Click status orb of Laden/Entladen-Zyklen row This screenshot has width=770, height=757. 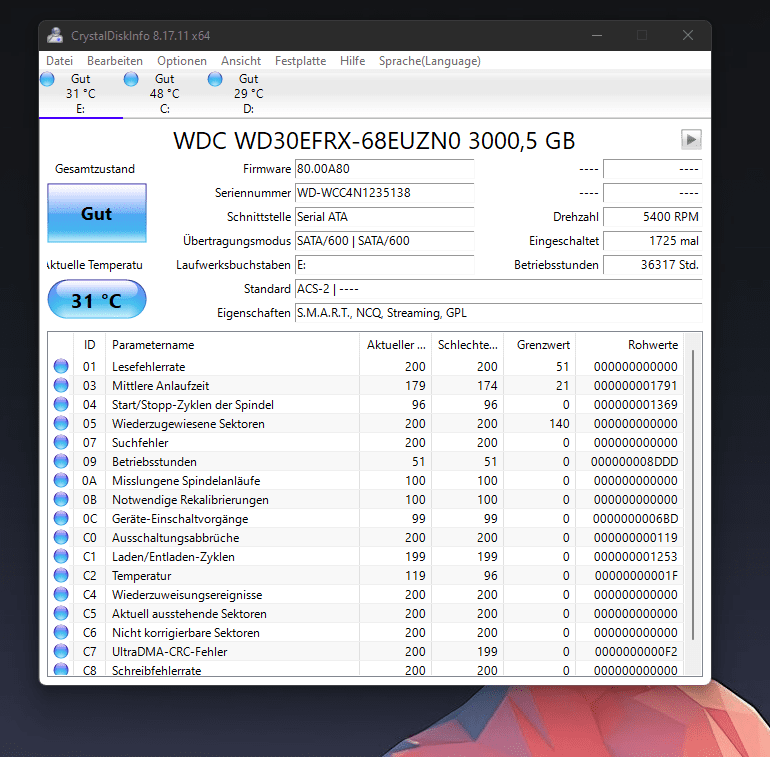[x=61, y=556]
